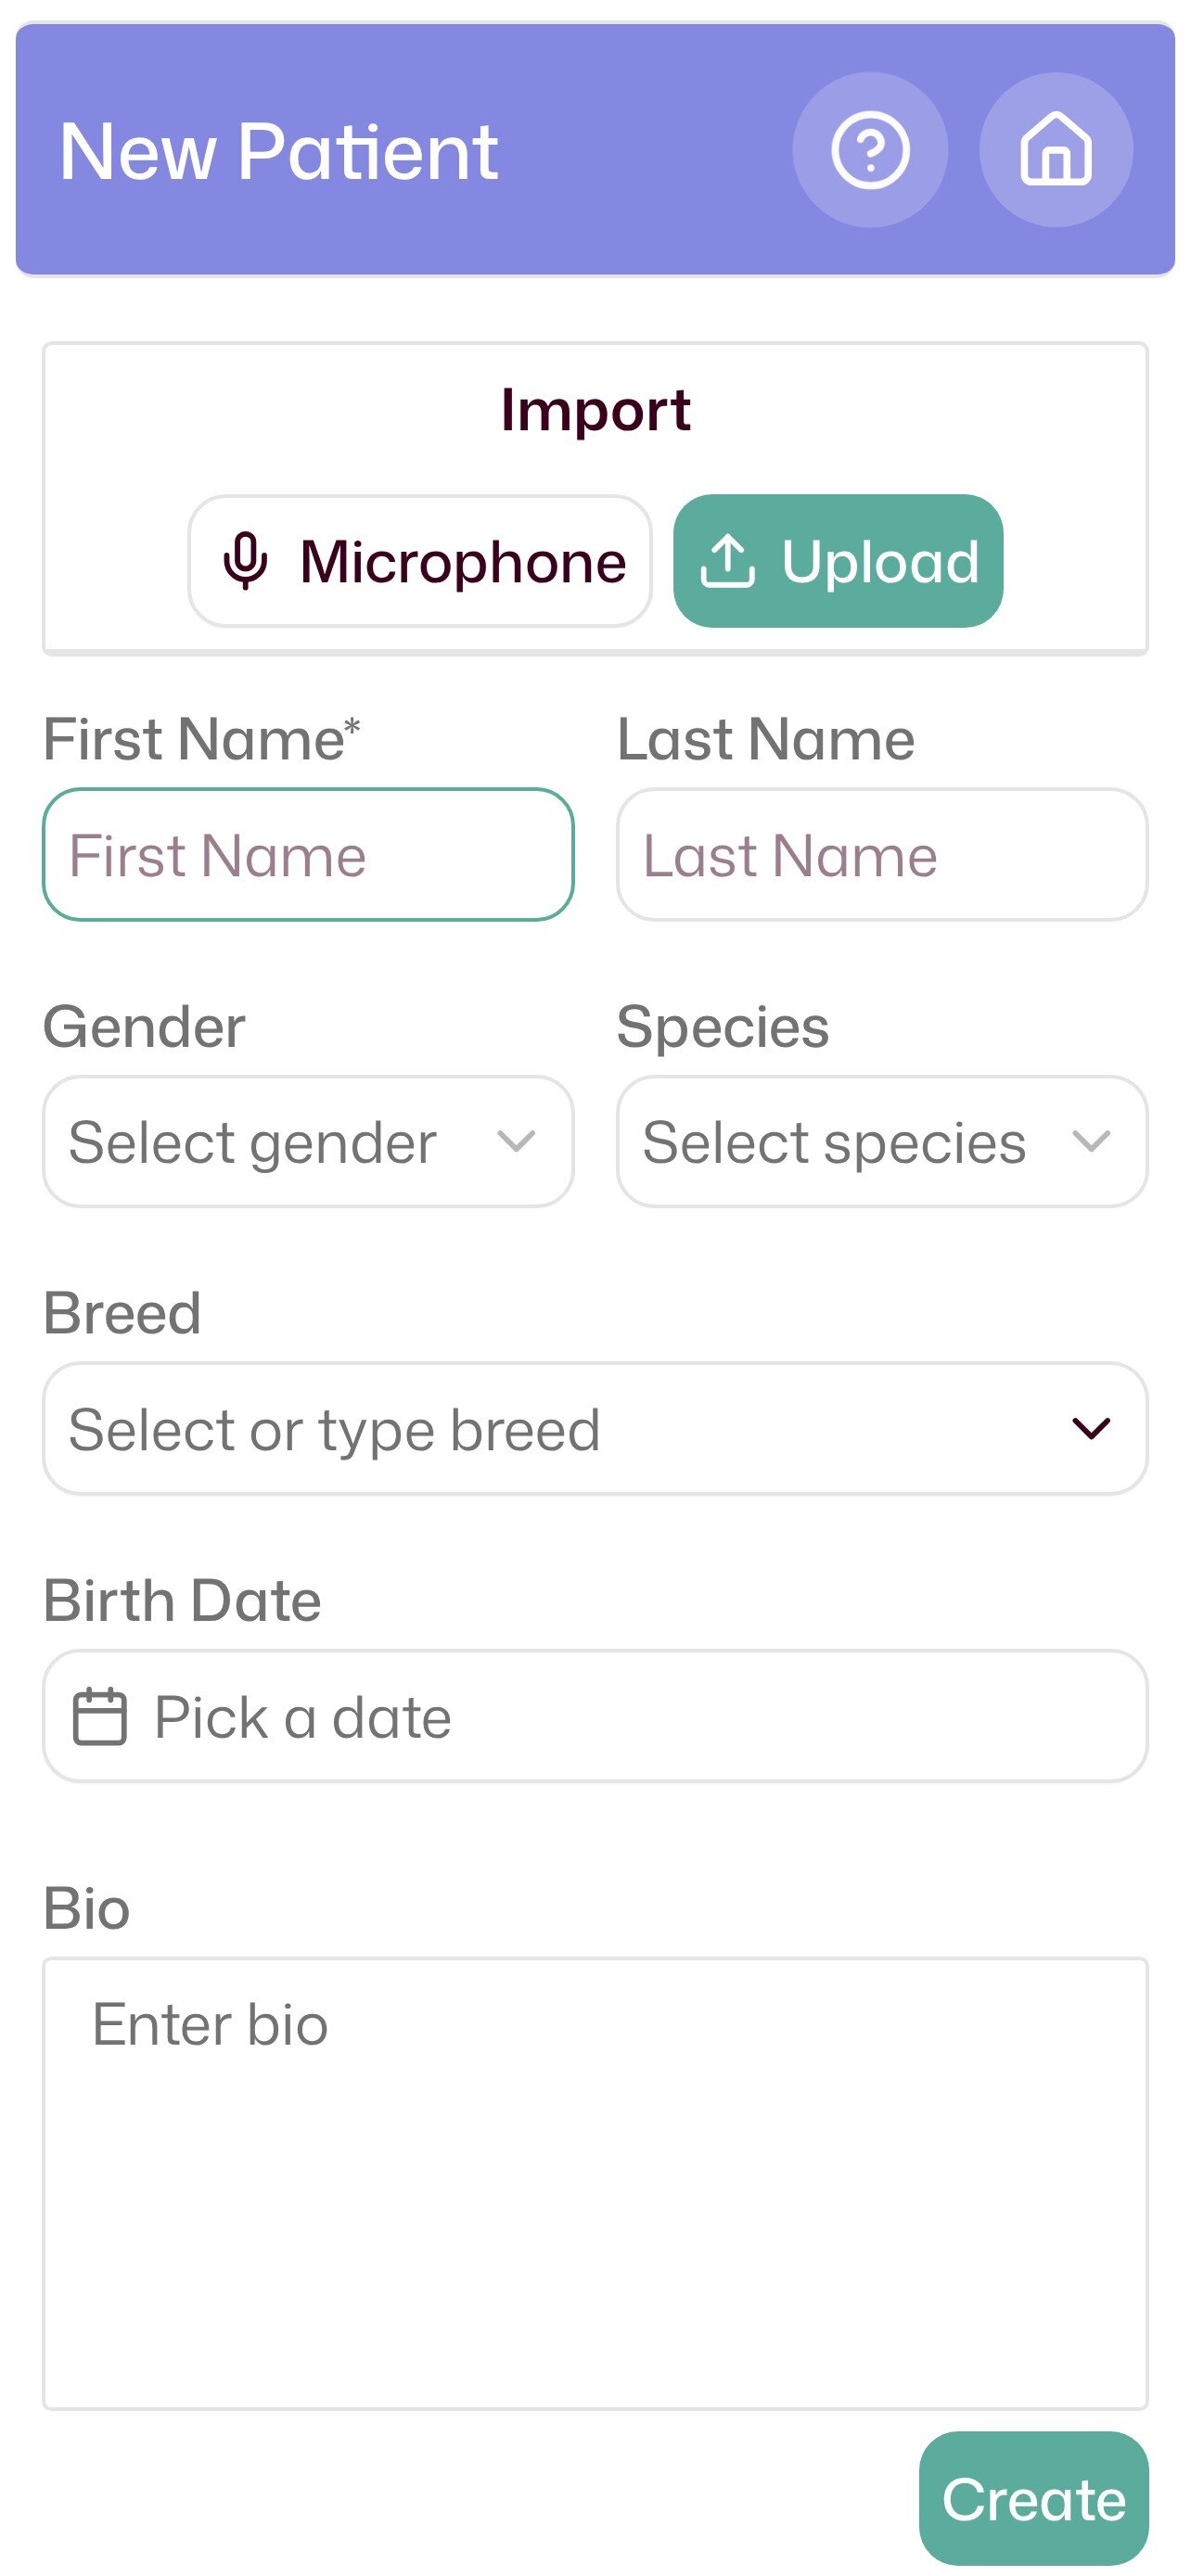Click the Breed dropdown chevron arrow
Image resolution: width=1191 pixels, height=2576 pixels.
click(x=1090, y=1428)
